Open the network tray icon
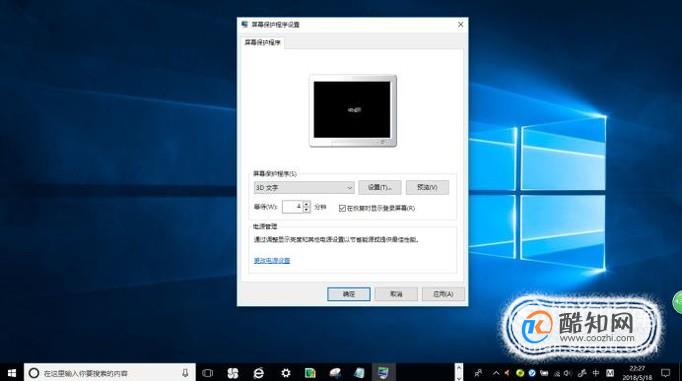This screenshot has width=682, height=381. tap(557, 373)
